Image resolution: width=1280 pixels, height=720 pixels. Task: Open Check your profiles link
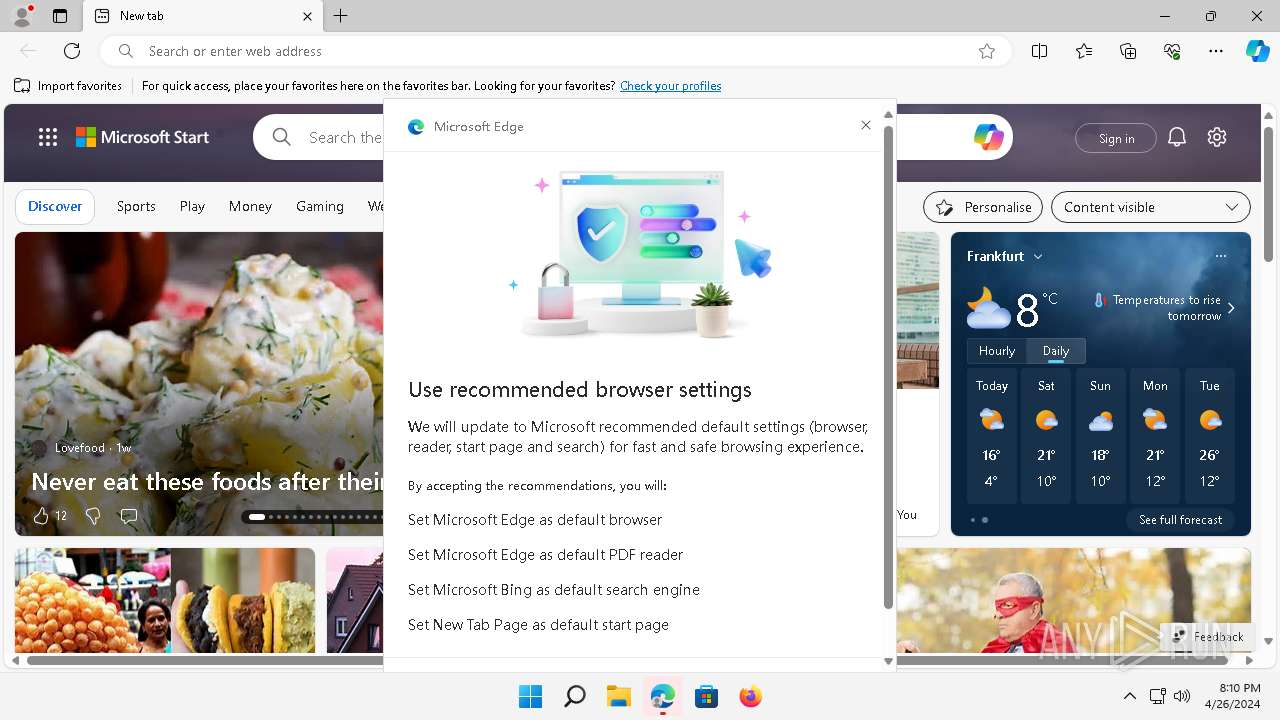click(670, 86)
